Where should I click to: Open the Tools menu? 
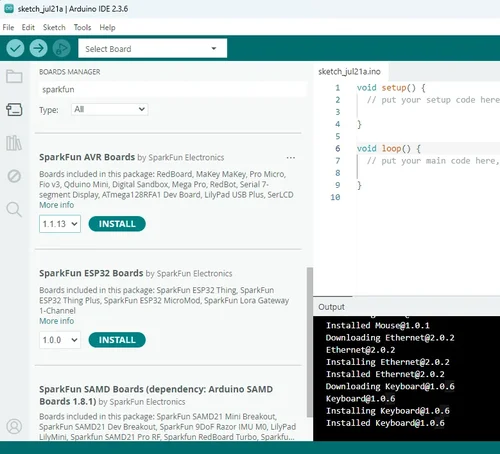[82, 27]
